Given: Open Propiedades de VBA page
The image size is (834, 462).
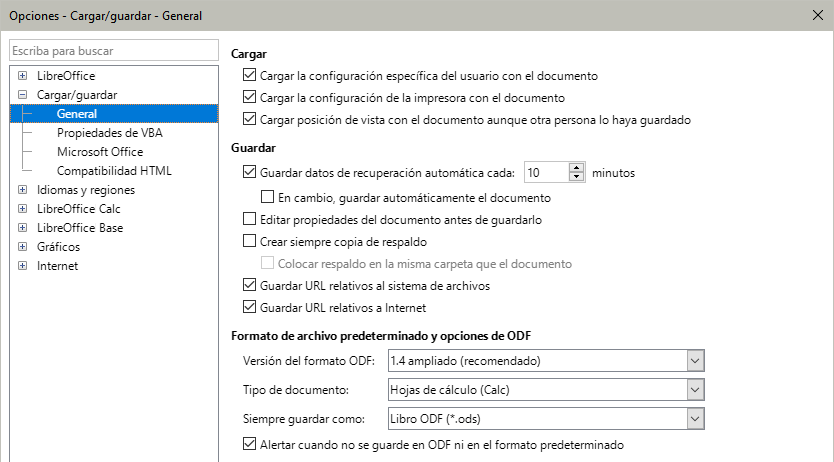Looking at the screenshot, I should tap(110, 133).
